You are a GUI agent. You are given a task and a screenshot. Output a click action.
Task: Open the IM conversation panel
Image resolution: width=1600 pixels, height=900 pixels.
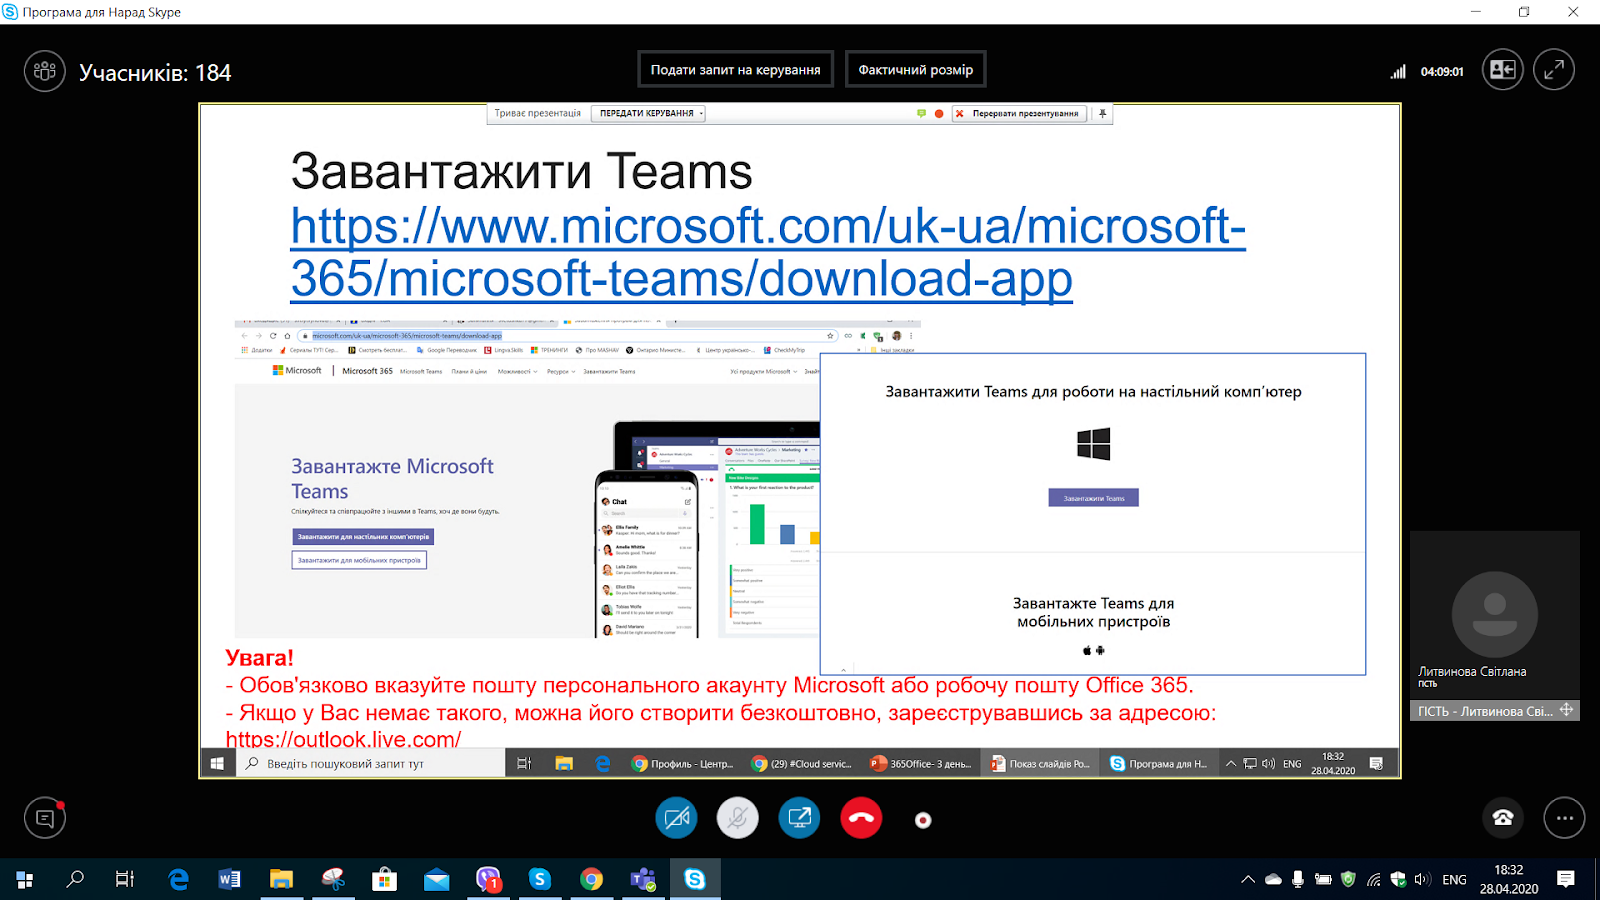click(x=45, y=818)
